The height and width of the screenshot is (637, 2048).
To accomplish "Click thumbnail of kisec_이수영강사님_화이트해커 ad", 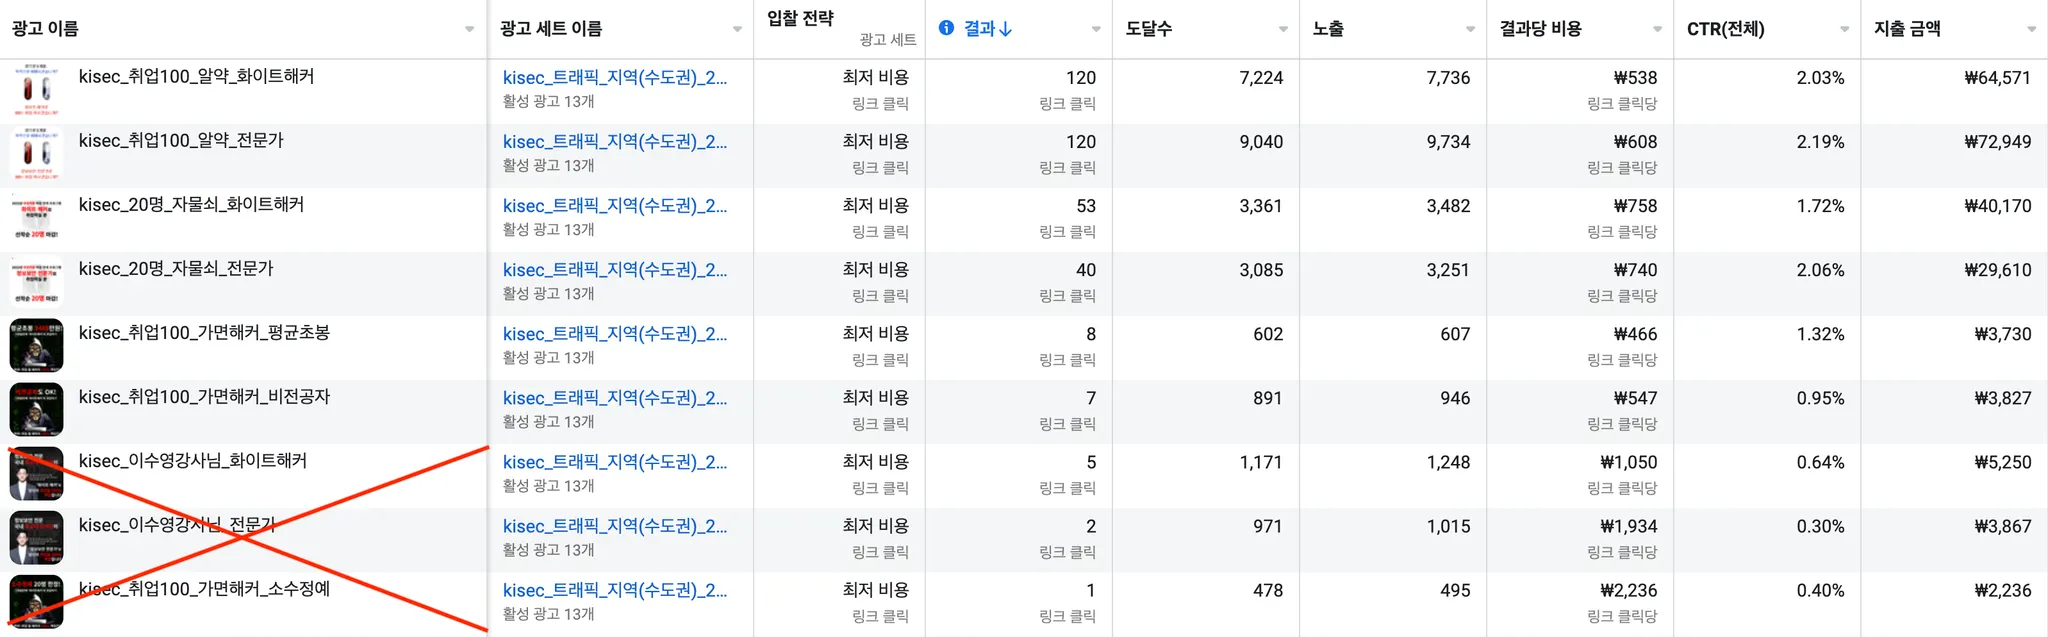I will tap(36, 474).
